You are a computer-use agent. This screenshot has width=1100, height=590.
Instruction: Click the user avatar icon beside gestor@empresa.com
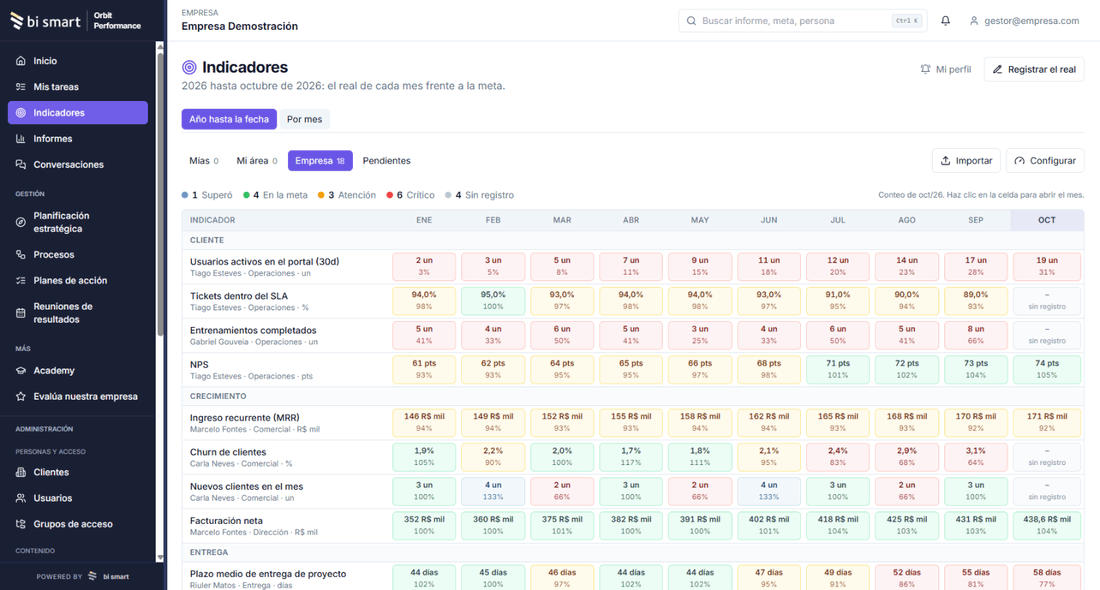coord(974,21)
